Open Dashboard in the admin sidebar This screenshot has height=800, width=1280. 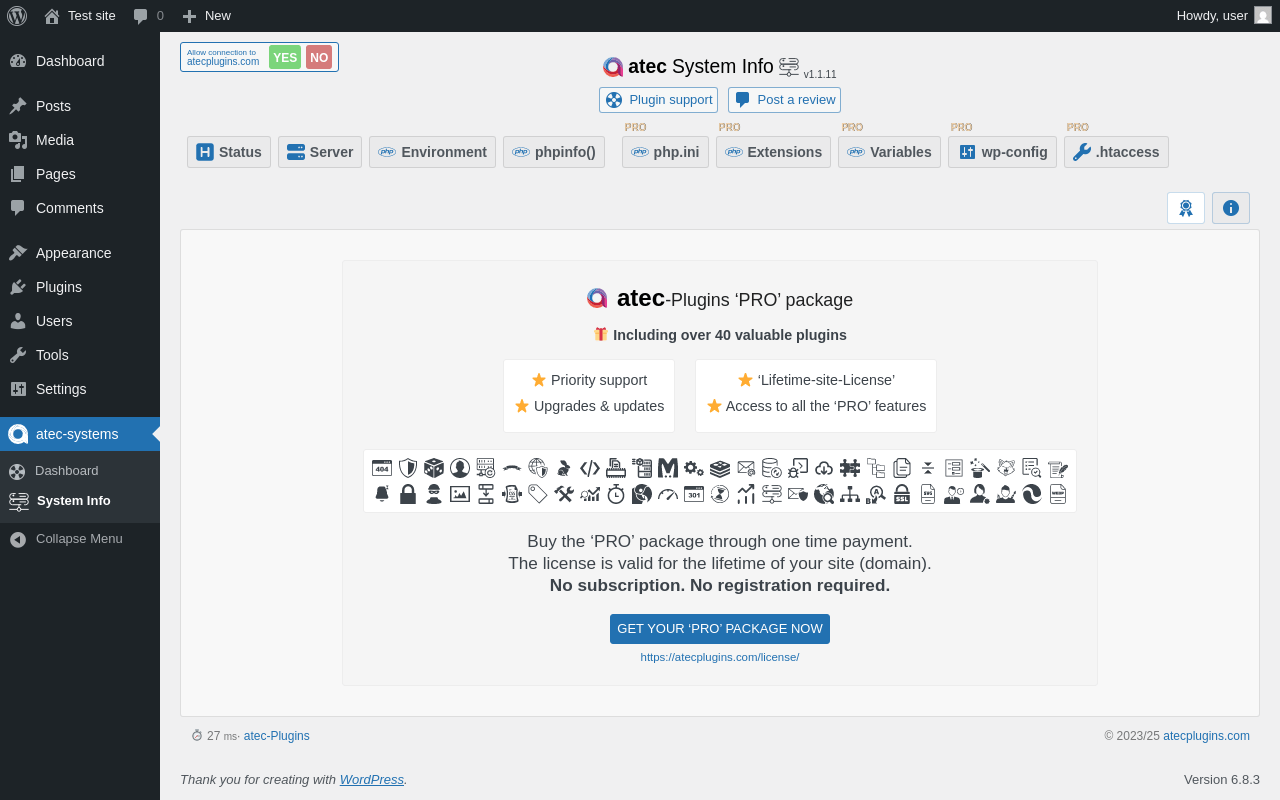(80, 61)
